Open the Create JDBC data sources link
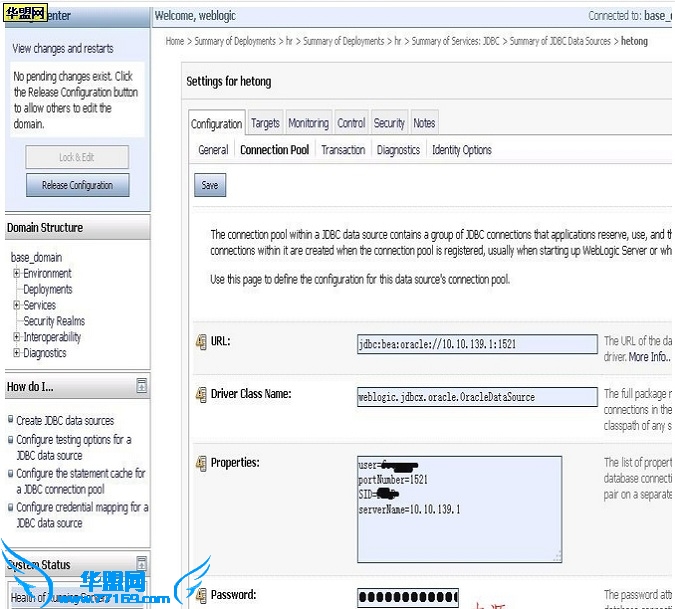 tap(65, 421)
